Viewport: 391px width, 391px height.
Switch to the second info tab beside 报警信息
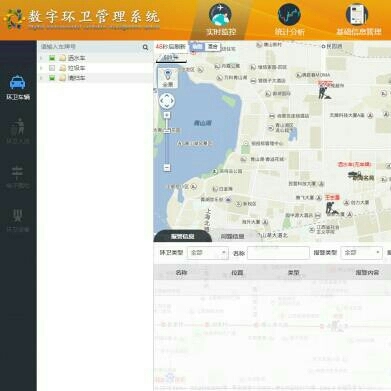(233, 236)
